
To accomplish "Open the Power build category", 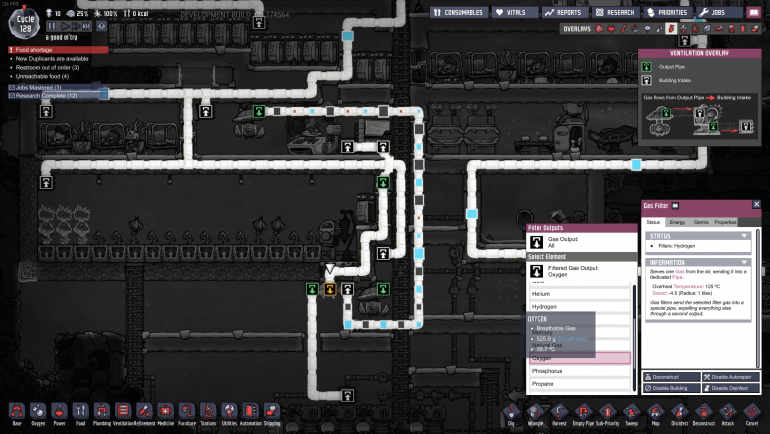I will pos(59,414).
